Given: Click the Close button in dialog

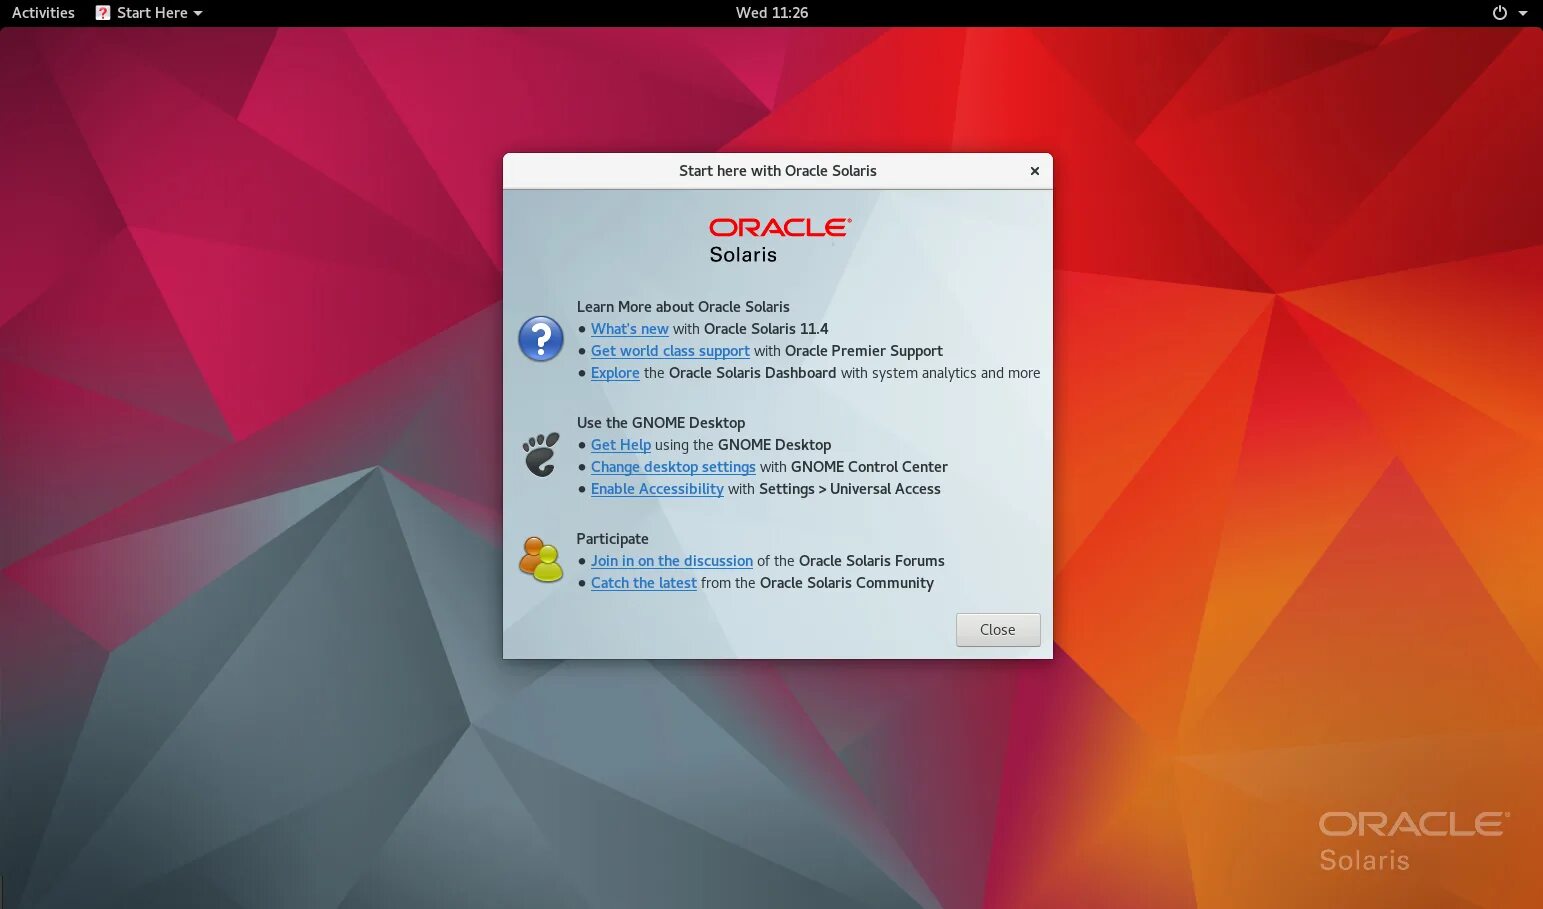Looking at the screenshot, I should pos(998,630).
